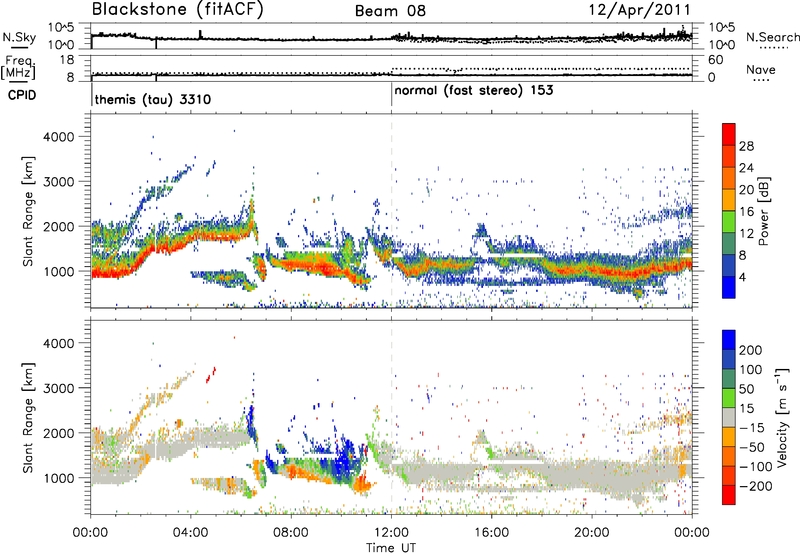Click the "-200" tick on the Velocity colorbar
Screen dimensions: 800x554
pos(756,486)
